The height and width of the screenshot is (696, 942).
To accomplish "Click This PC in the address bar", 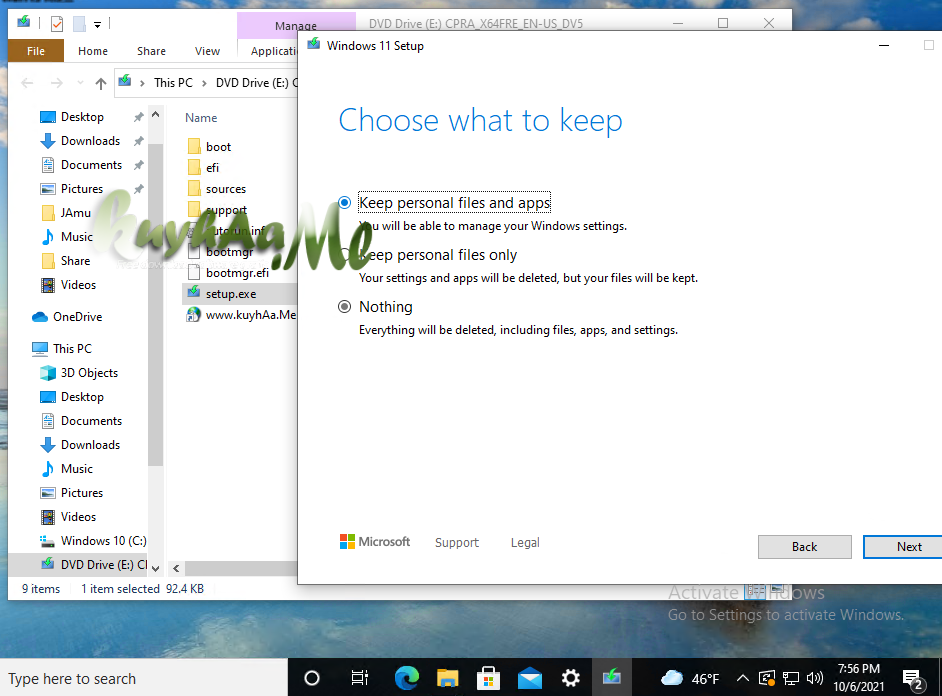I will [173, 83].
